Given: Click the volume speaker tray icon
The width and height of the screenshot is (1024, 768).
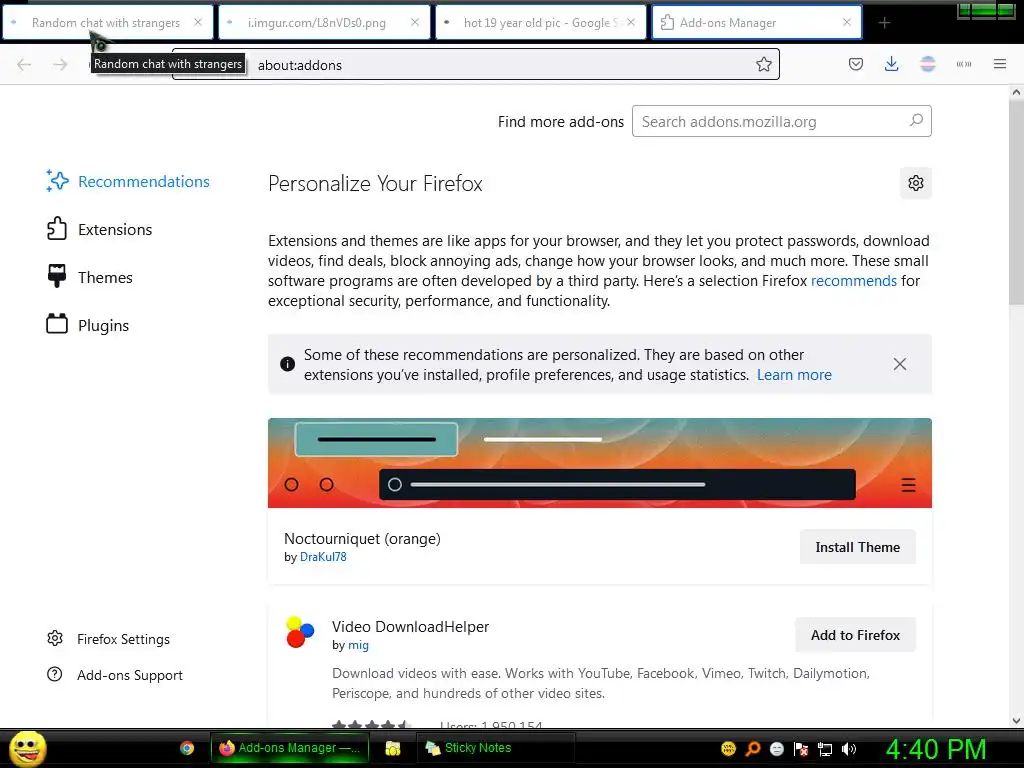Looking at the screenshot, I should coord(848,748).
